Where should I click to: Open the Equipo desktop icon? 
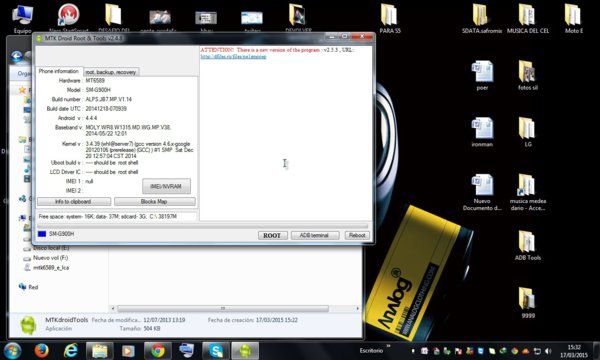pyautogui.click(x=22, y=18)
